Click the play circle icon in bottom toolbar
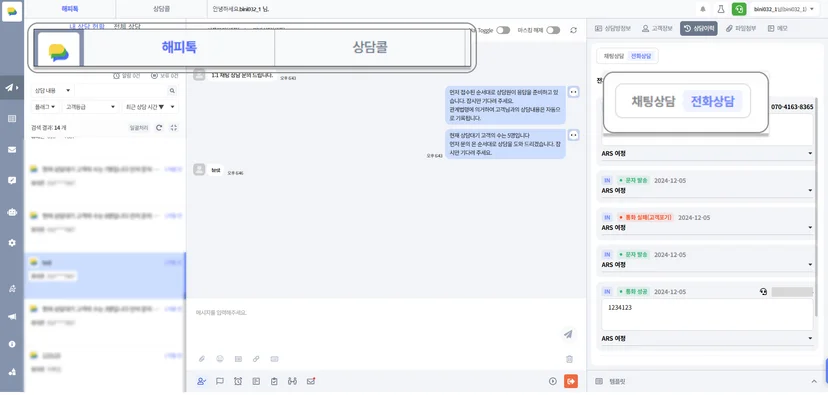Screen dimensions: 828x395 [553, 381]
